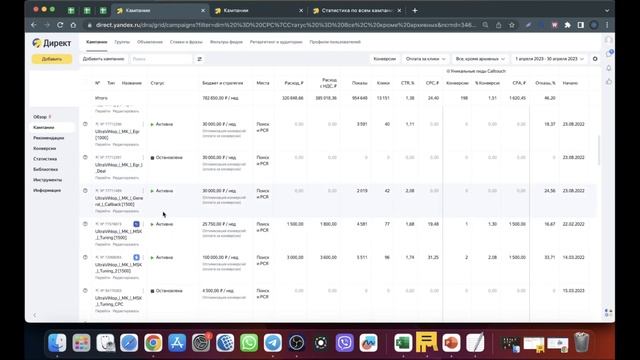This screenshot has height=360, width=640.
Task: Open three-dot menu of Egr _Deal campaign
Action: point(143,158)
